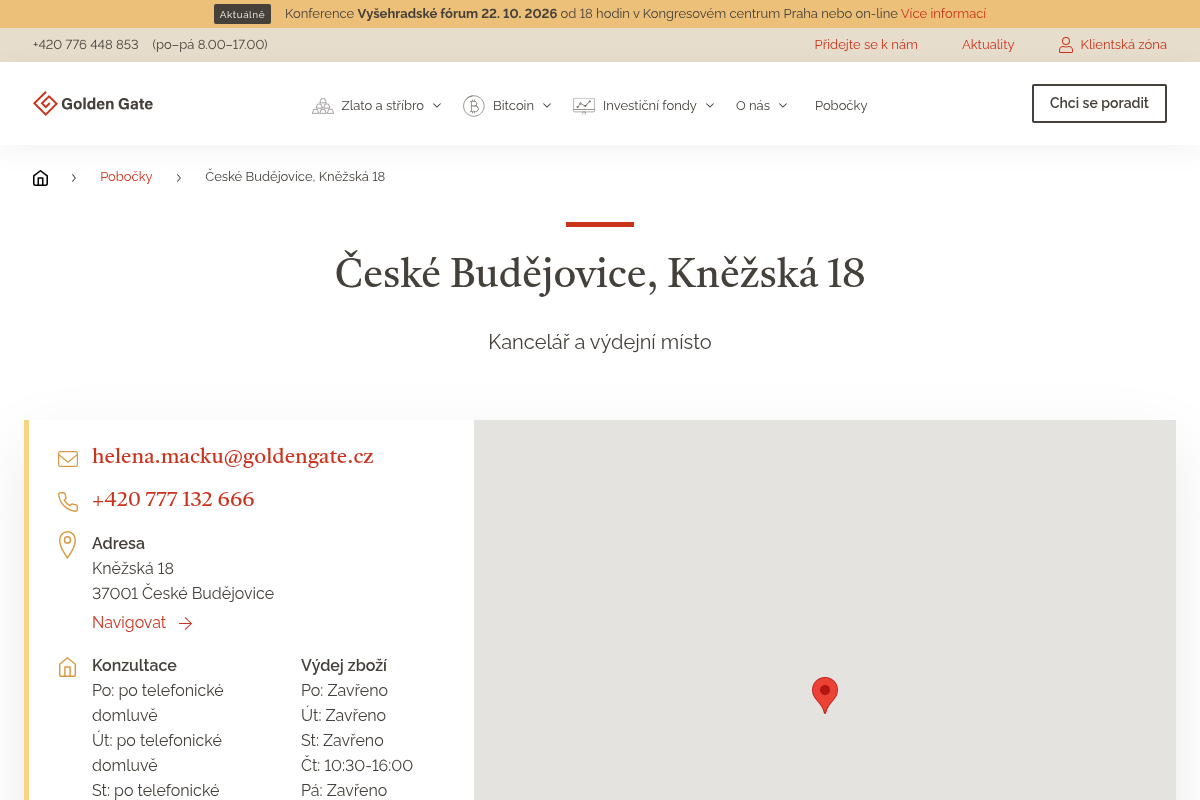The height and width of the screenshot is (800, 1200).
Task: Expand the Investiční fondy chevron
Action: [710, 105]
